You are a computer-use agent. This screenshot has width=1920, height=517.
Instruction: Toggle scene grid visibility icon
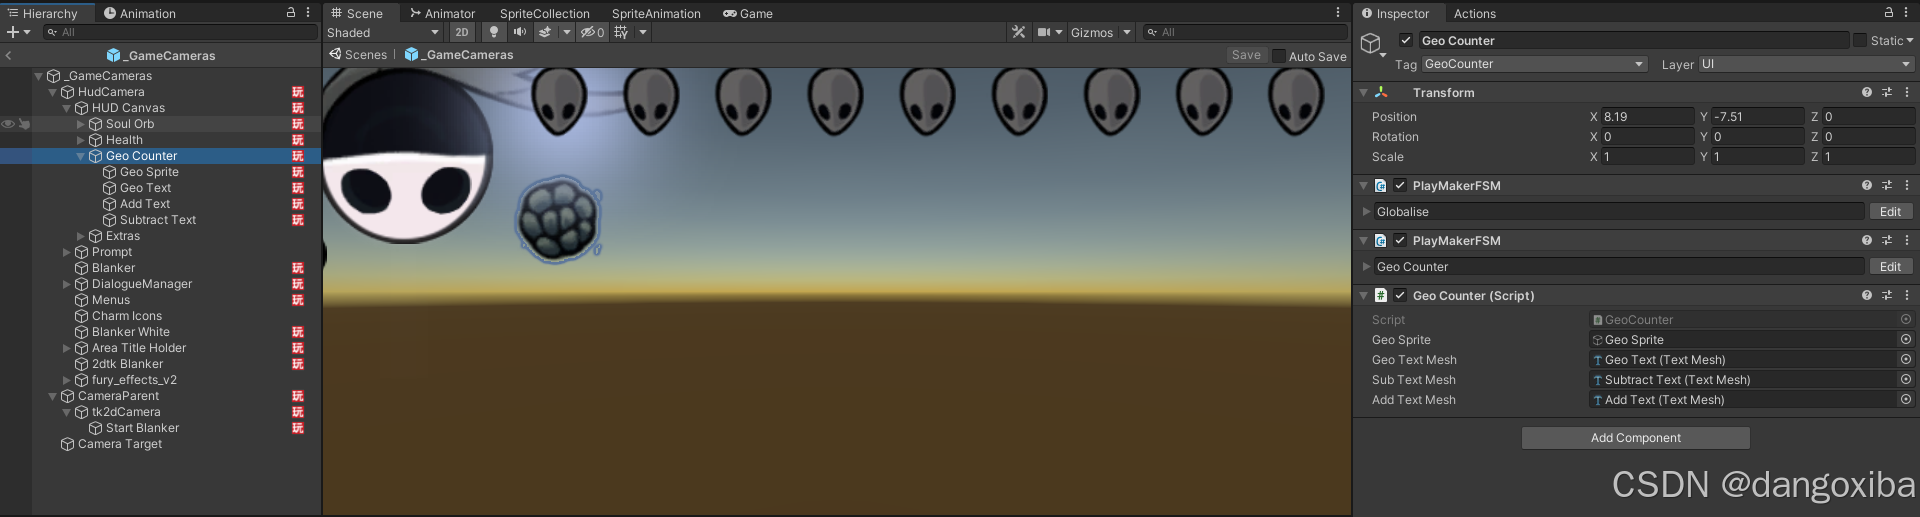coord(621,32)
